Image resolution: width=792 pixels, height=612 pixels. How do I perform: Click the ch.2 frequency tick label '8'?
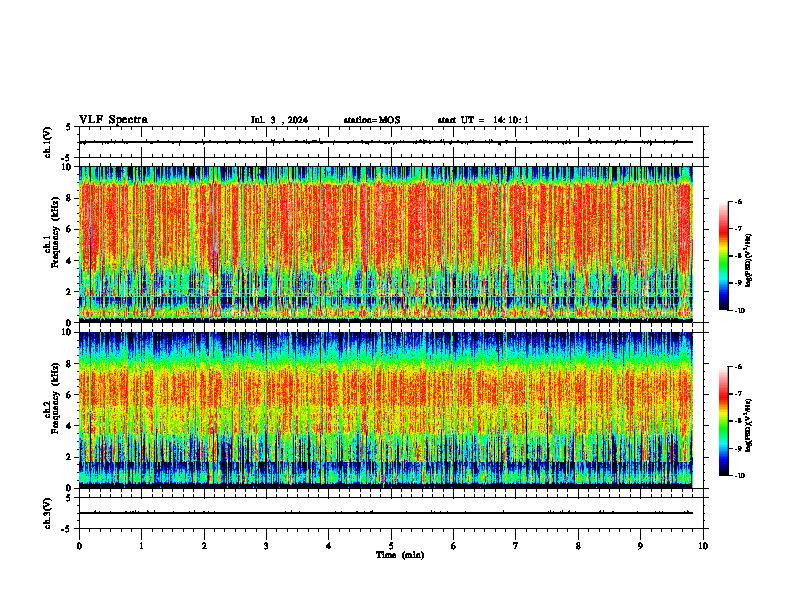(x=70, y=364)
